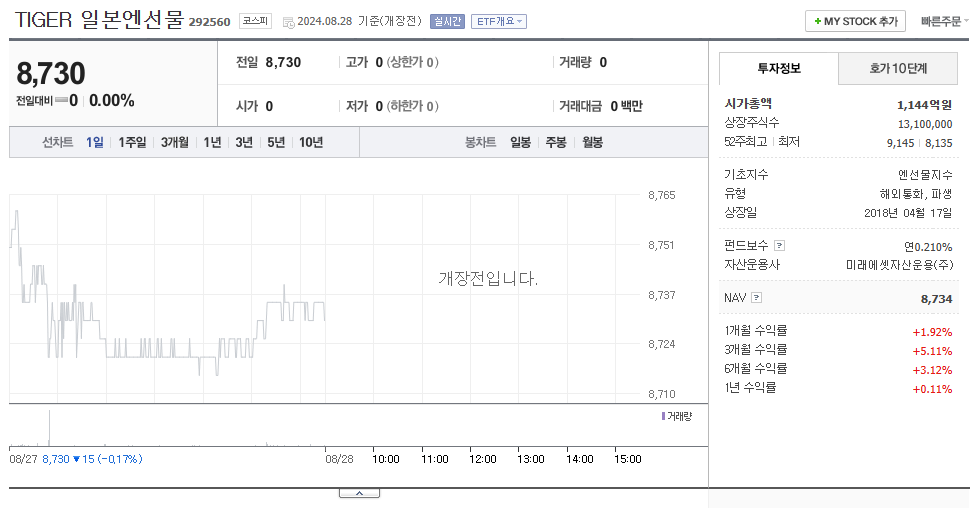Click the 상장주식수 value 13,100,000
Viewport: 977px width, 508px height.
pyautogui.click(x=925, y=124)
